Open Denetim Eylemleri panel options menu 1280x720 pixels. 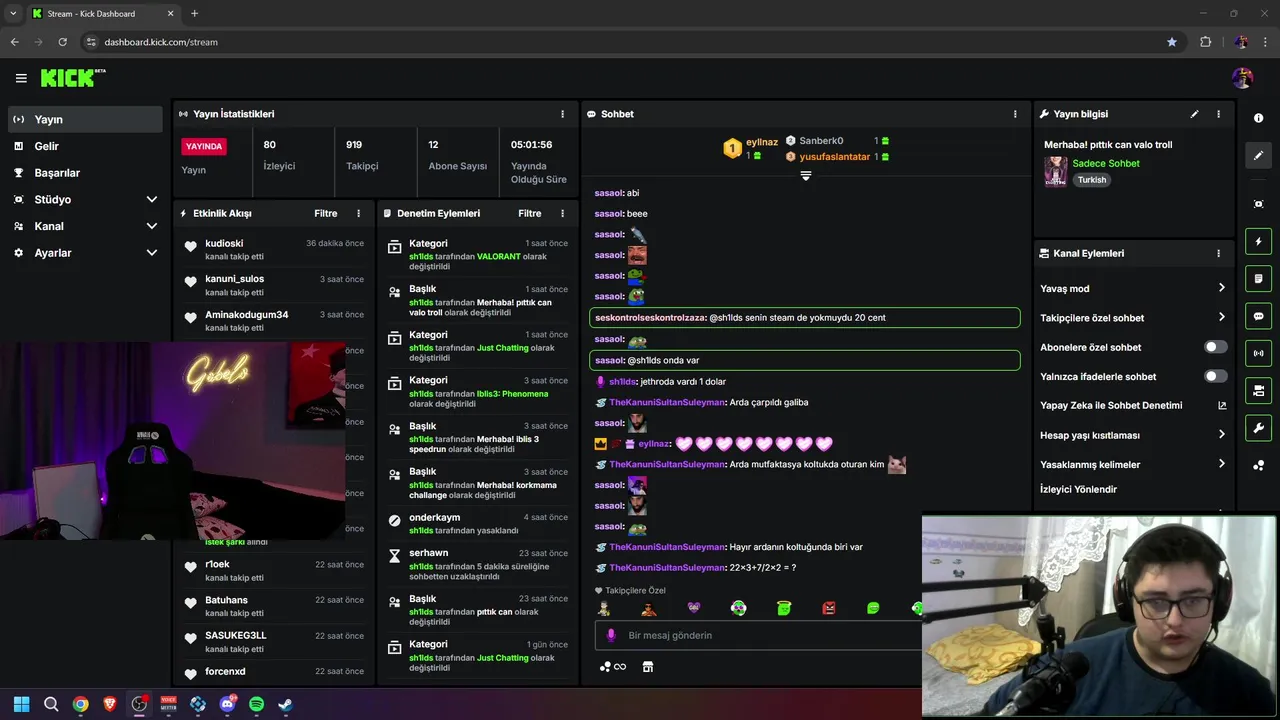click(x=562, y=213)
